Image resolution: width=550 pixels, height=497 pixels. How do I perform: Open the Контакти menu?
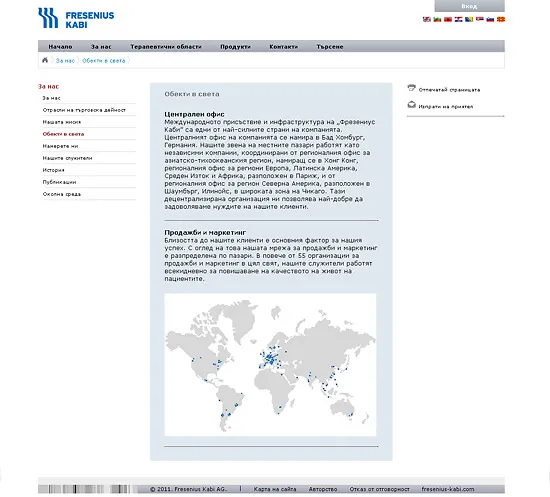point(284,47)
